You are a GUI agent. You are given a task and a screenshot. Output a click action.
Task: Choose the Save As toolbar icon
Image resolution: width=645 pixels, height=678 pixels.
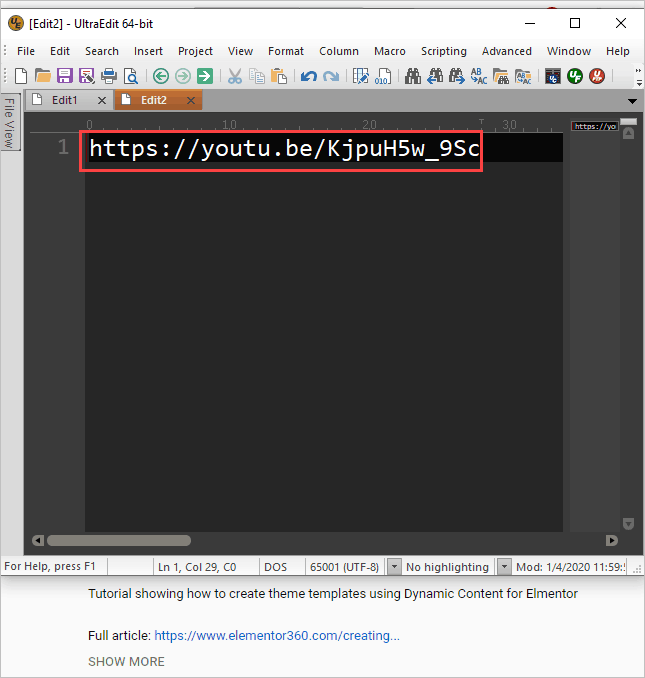87,76
